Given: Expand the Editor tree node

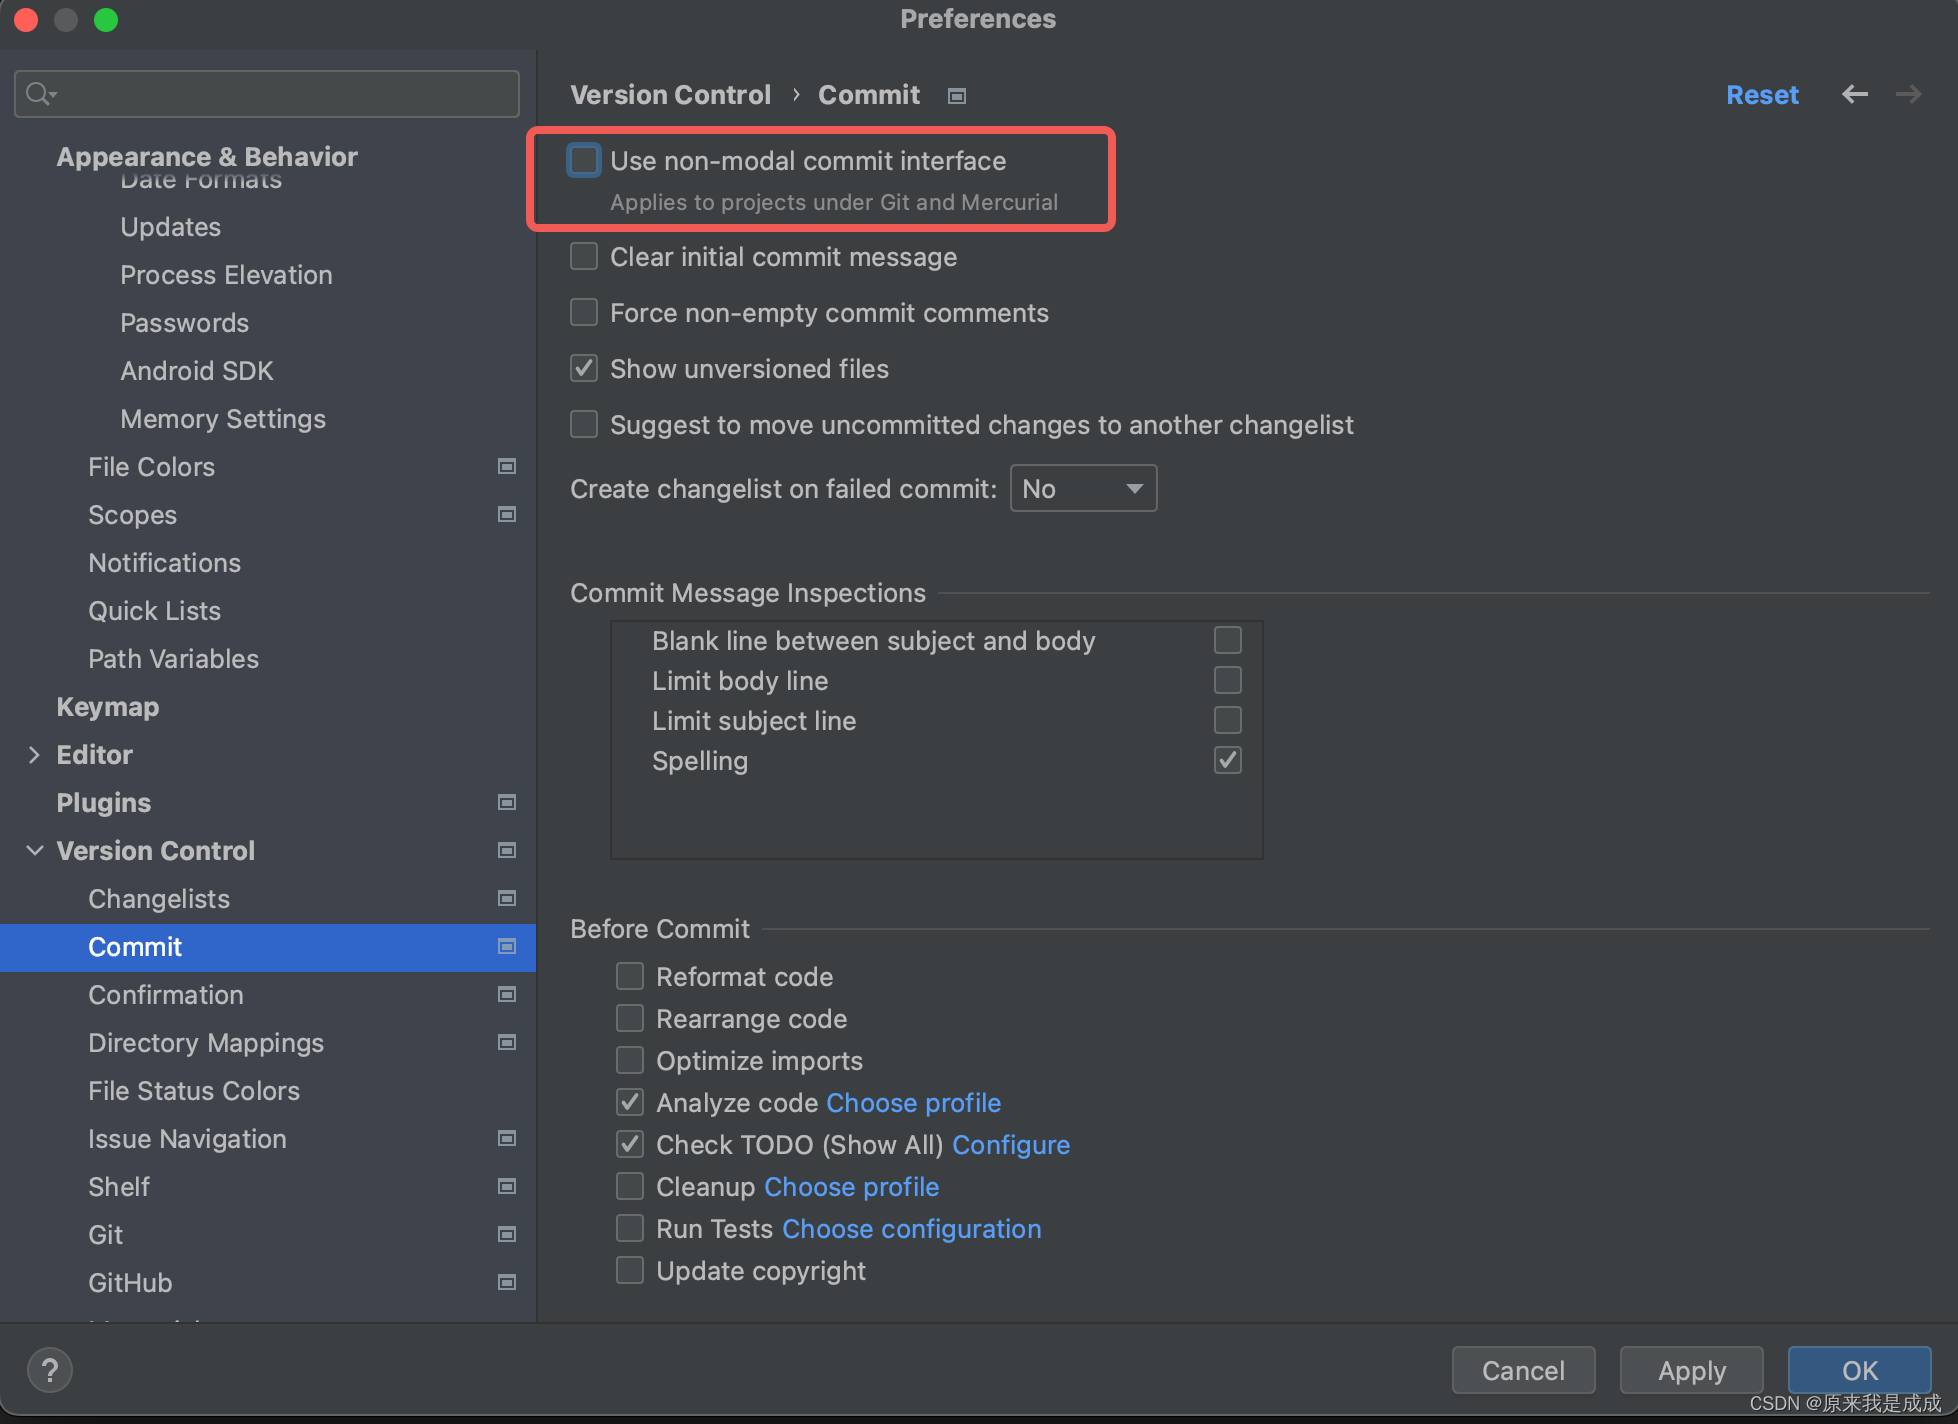Looking at the screenshot, I should click(35, 754).
